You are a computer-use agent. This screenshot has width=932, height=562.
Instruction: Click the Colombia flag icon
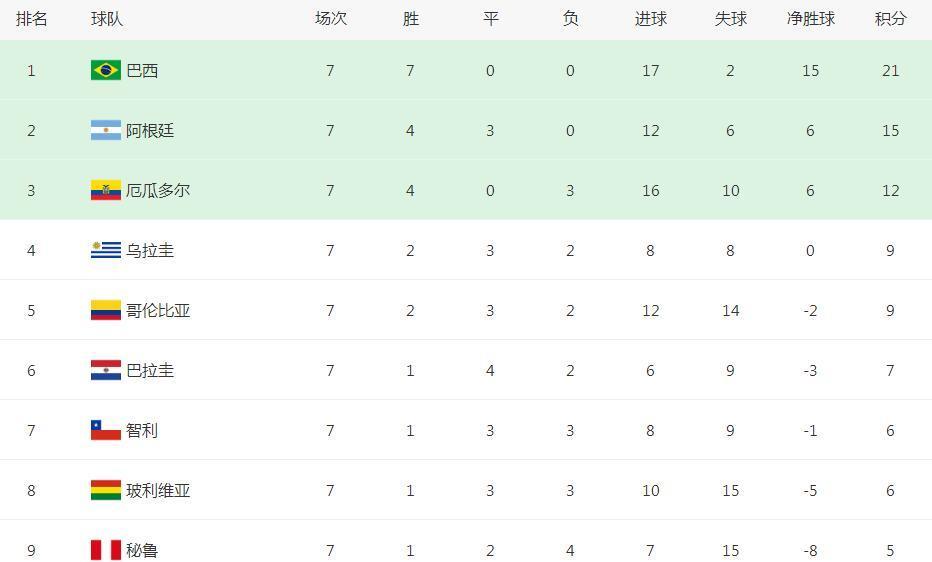click(x=105, y=310)
